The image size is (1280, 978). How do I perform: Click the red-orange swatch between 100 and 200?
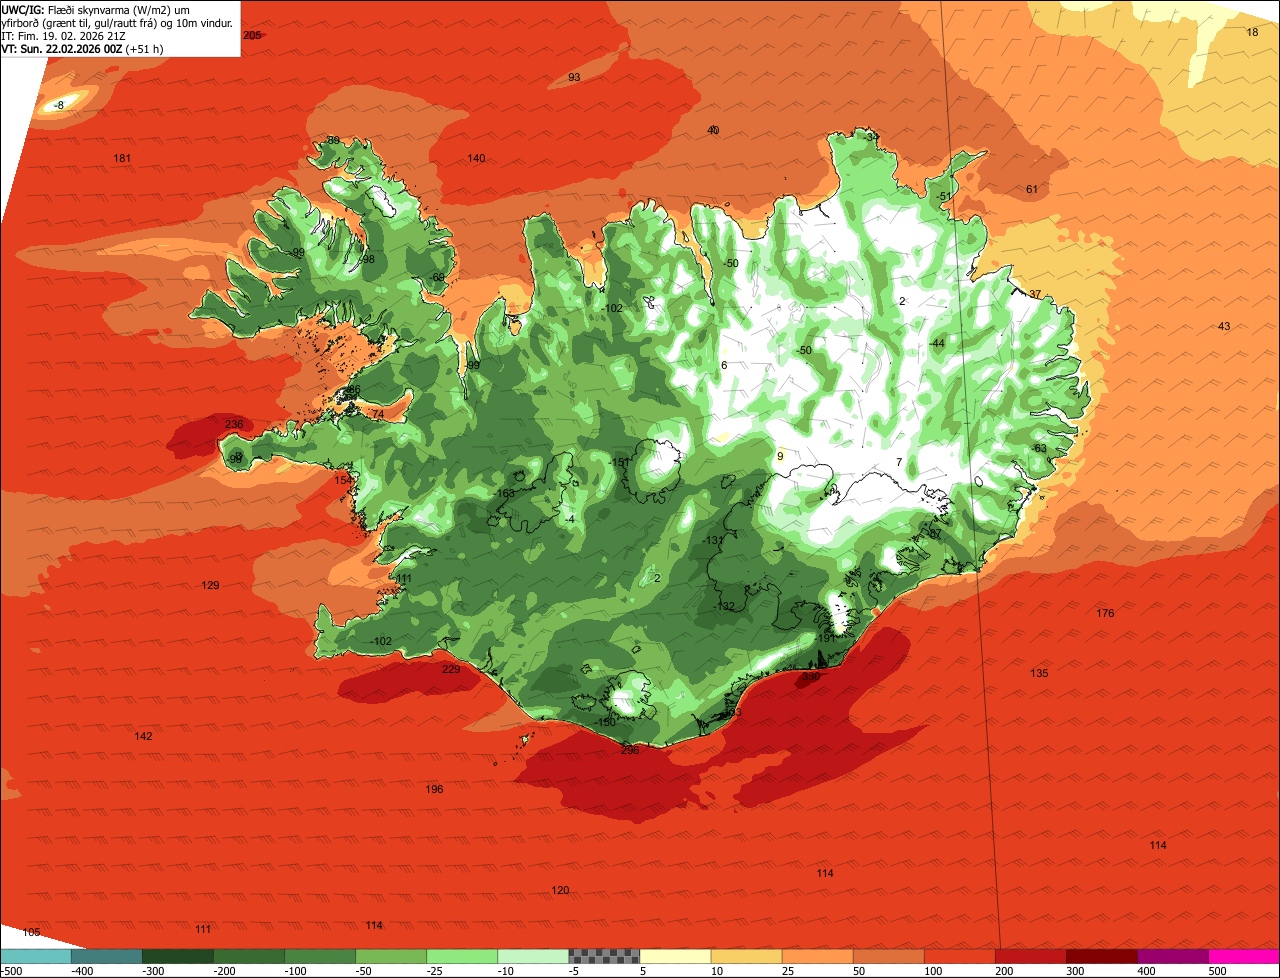[958, 956]
